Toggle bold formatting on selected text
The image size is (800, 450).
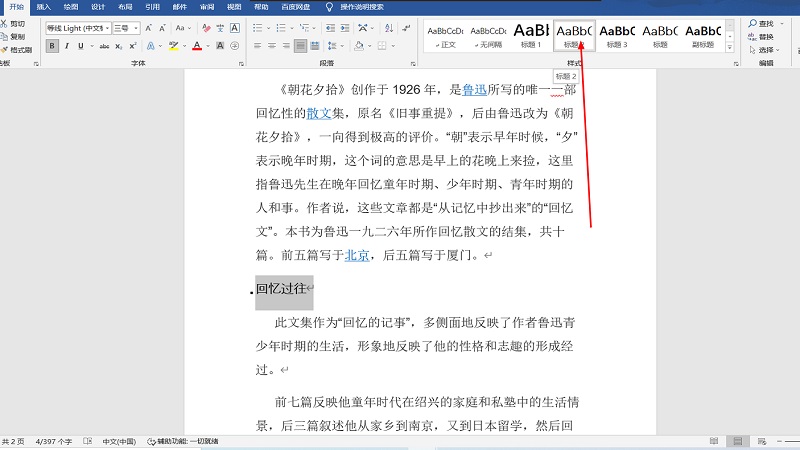pyautogui.click(x=52, y=46)
